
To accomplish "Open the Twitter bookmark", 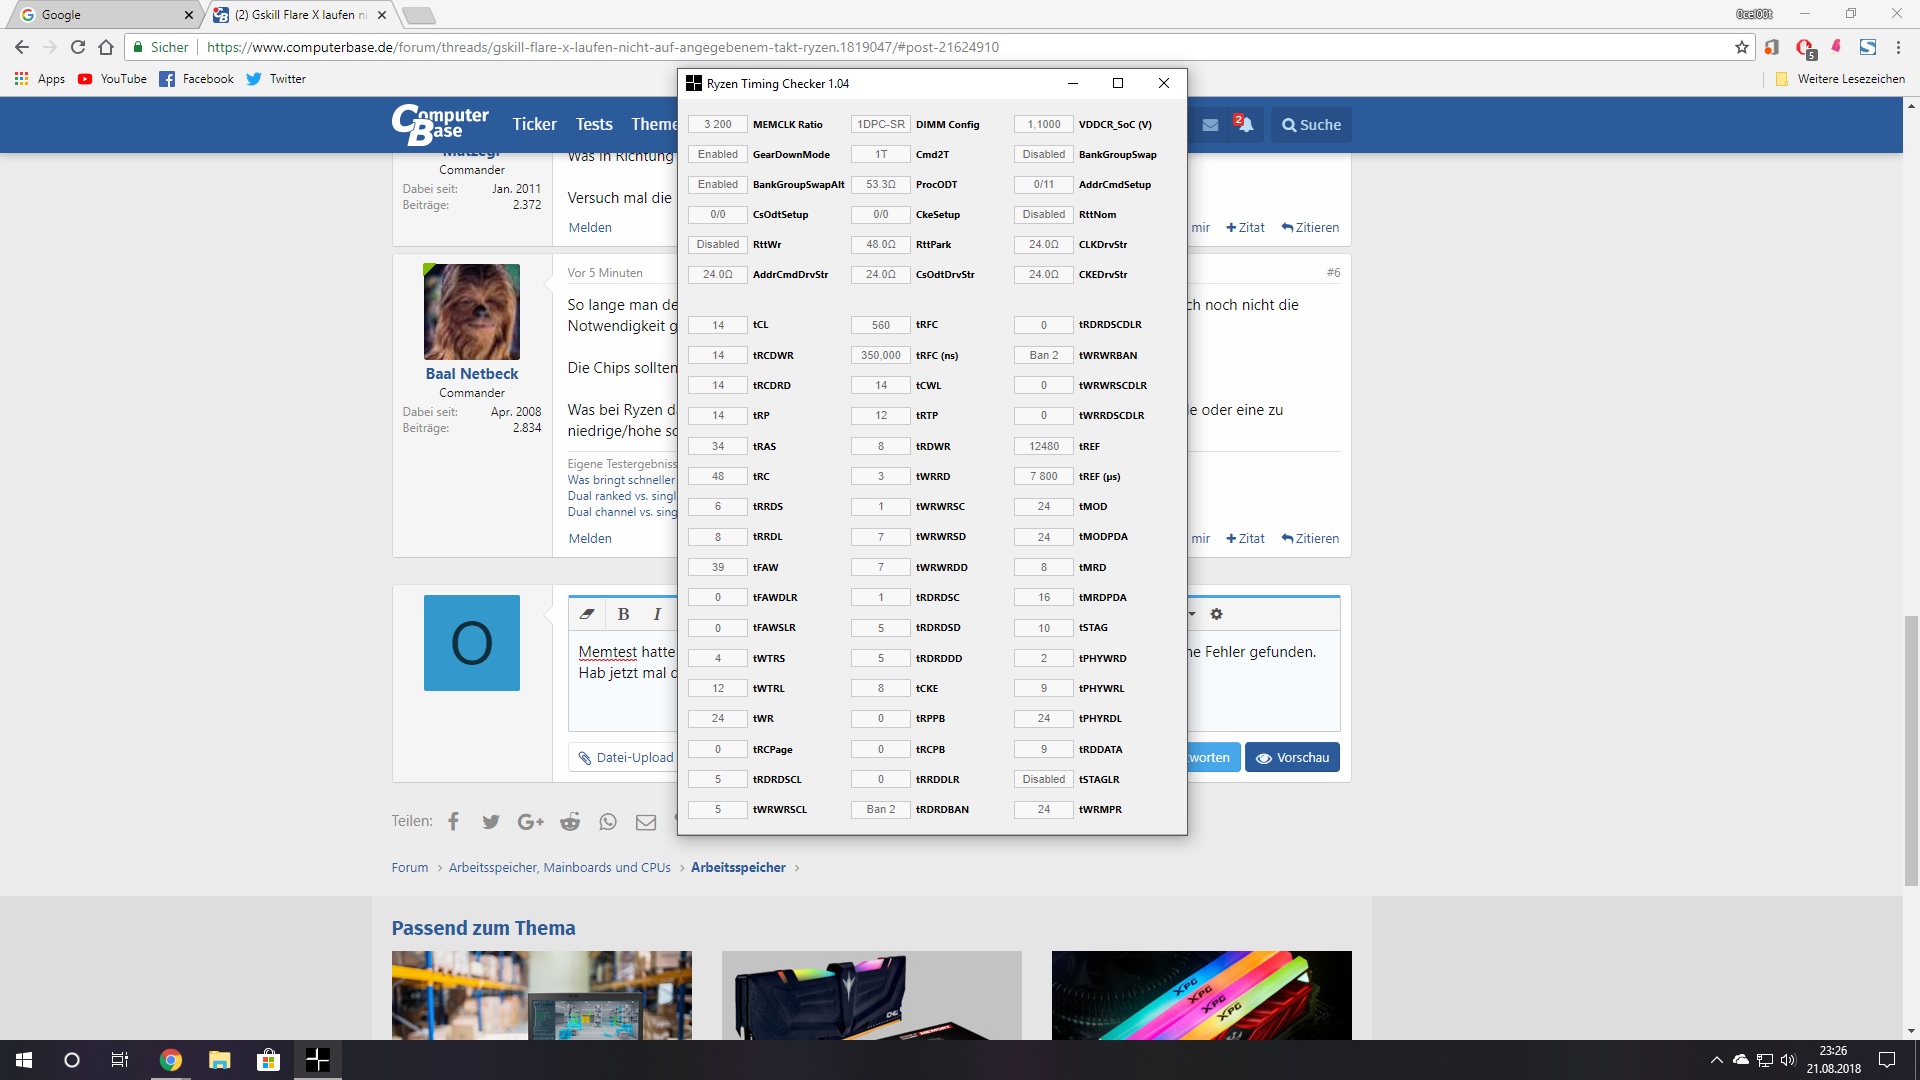I will coord(276,79).
